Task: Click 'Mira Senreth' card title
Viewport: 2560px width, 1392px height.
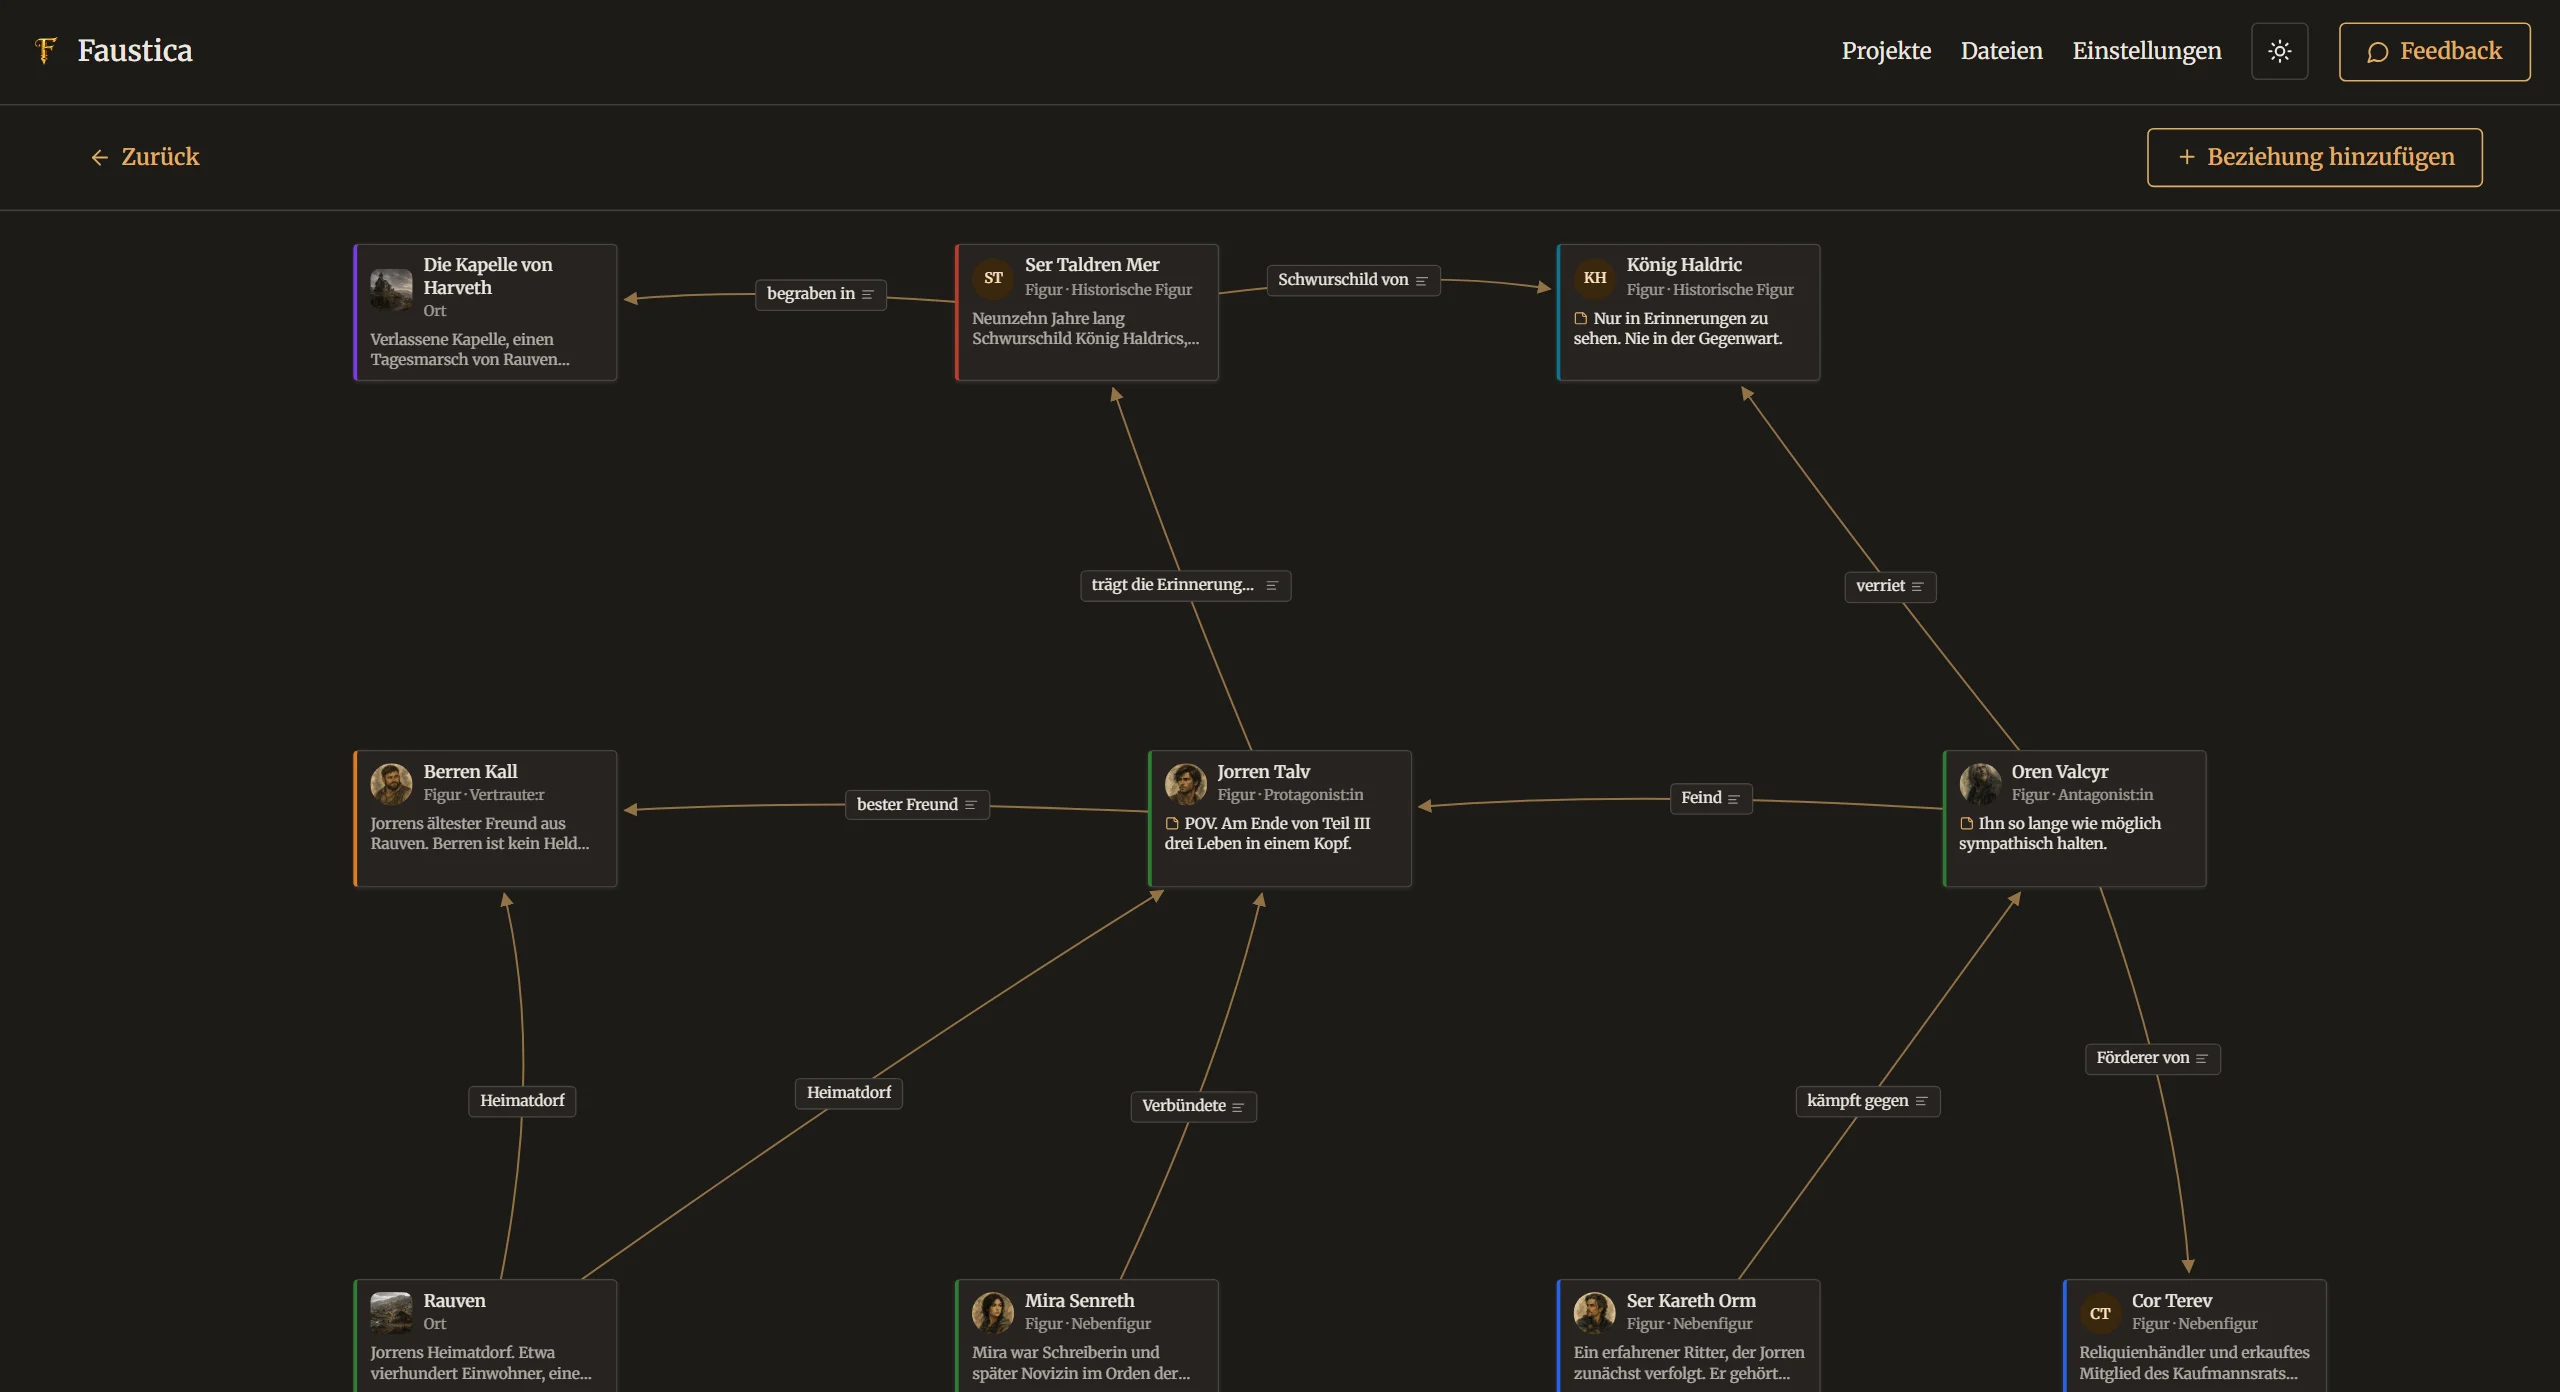Action: tap(1079, 1301)
